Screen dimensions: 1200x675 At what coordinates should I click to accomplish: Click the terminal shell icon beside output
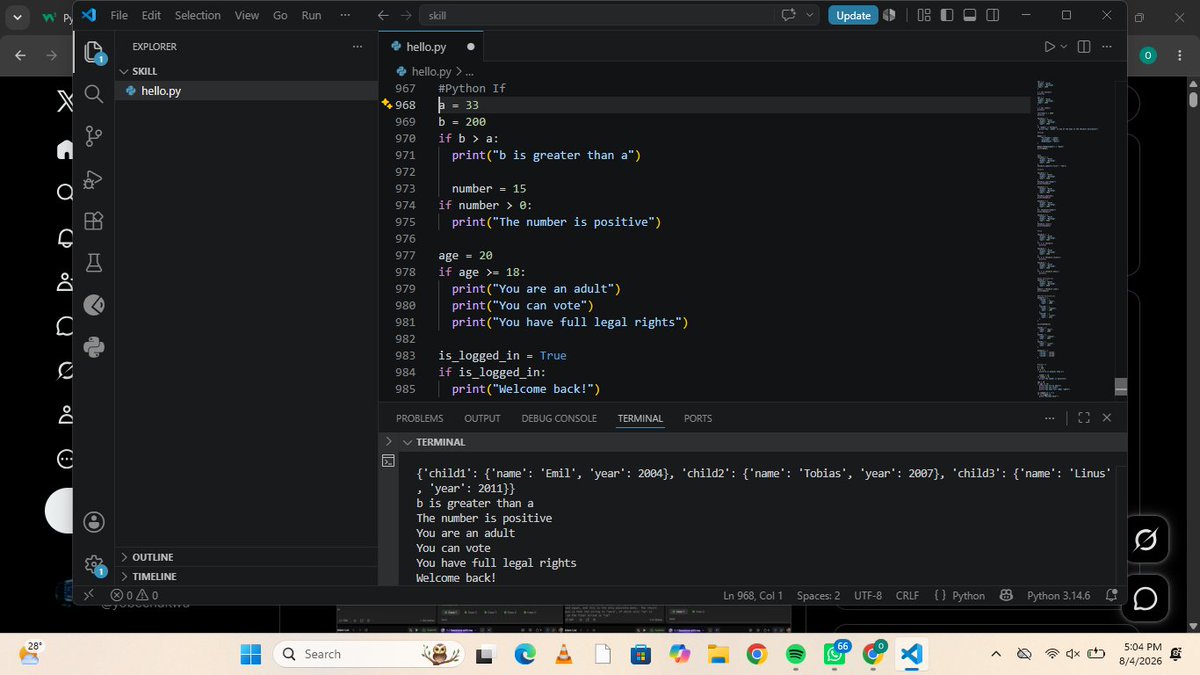[x=388, y=461]
